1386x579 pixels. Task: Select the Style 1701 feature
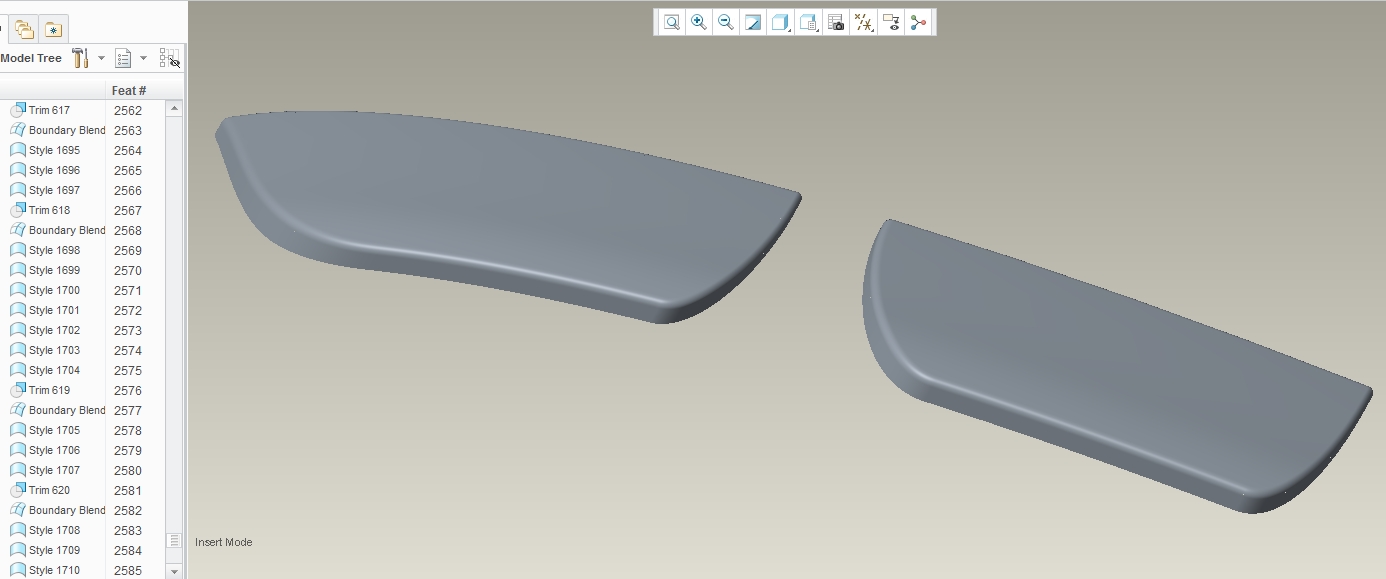(54, 310)
